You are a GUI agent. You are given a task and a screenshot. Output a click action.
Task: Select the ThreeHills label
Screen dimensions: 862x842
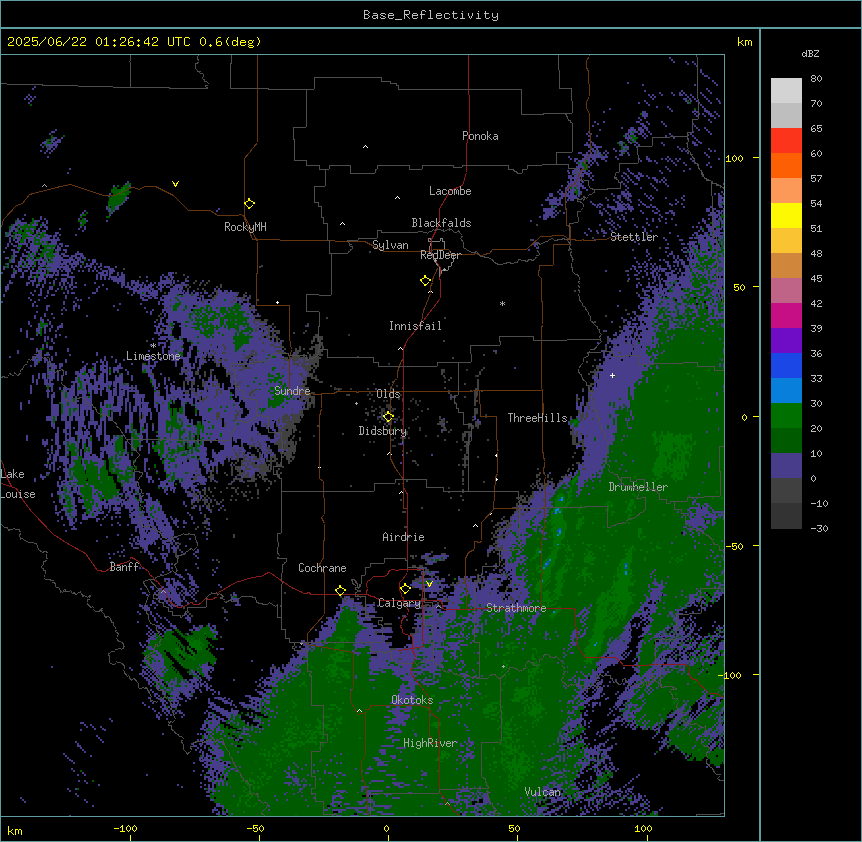pos(537,418)
